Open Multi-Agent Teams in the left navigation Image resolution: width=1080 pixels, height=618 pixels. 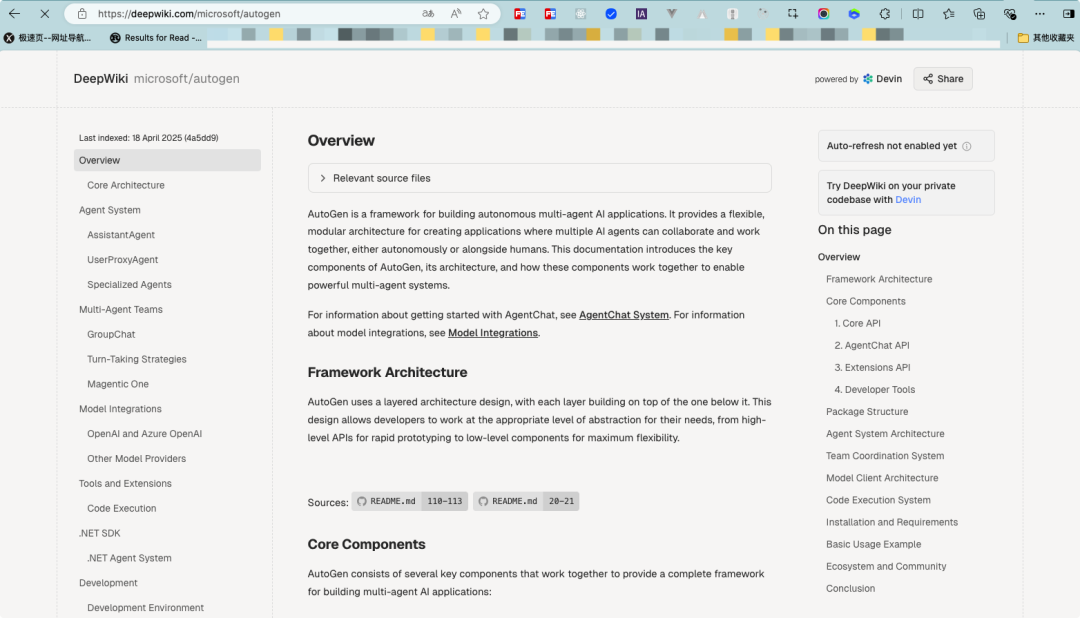click(x=121, y=309)
